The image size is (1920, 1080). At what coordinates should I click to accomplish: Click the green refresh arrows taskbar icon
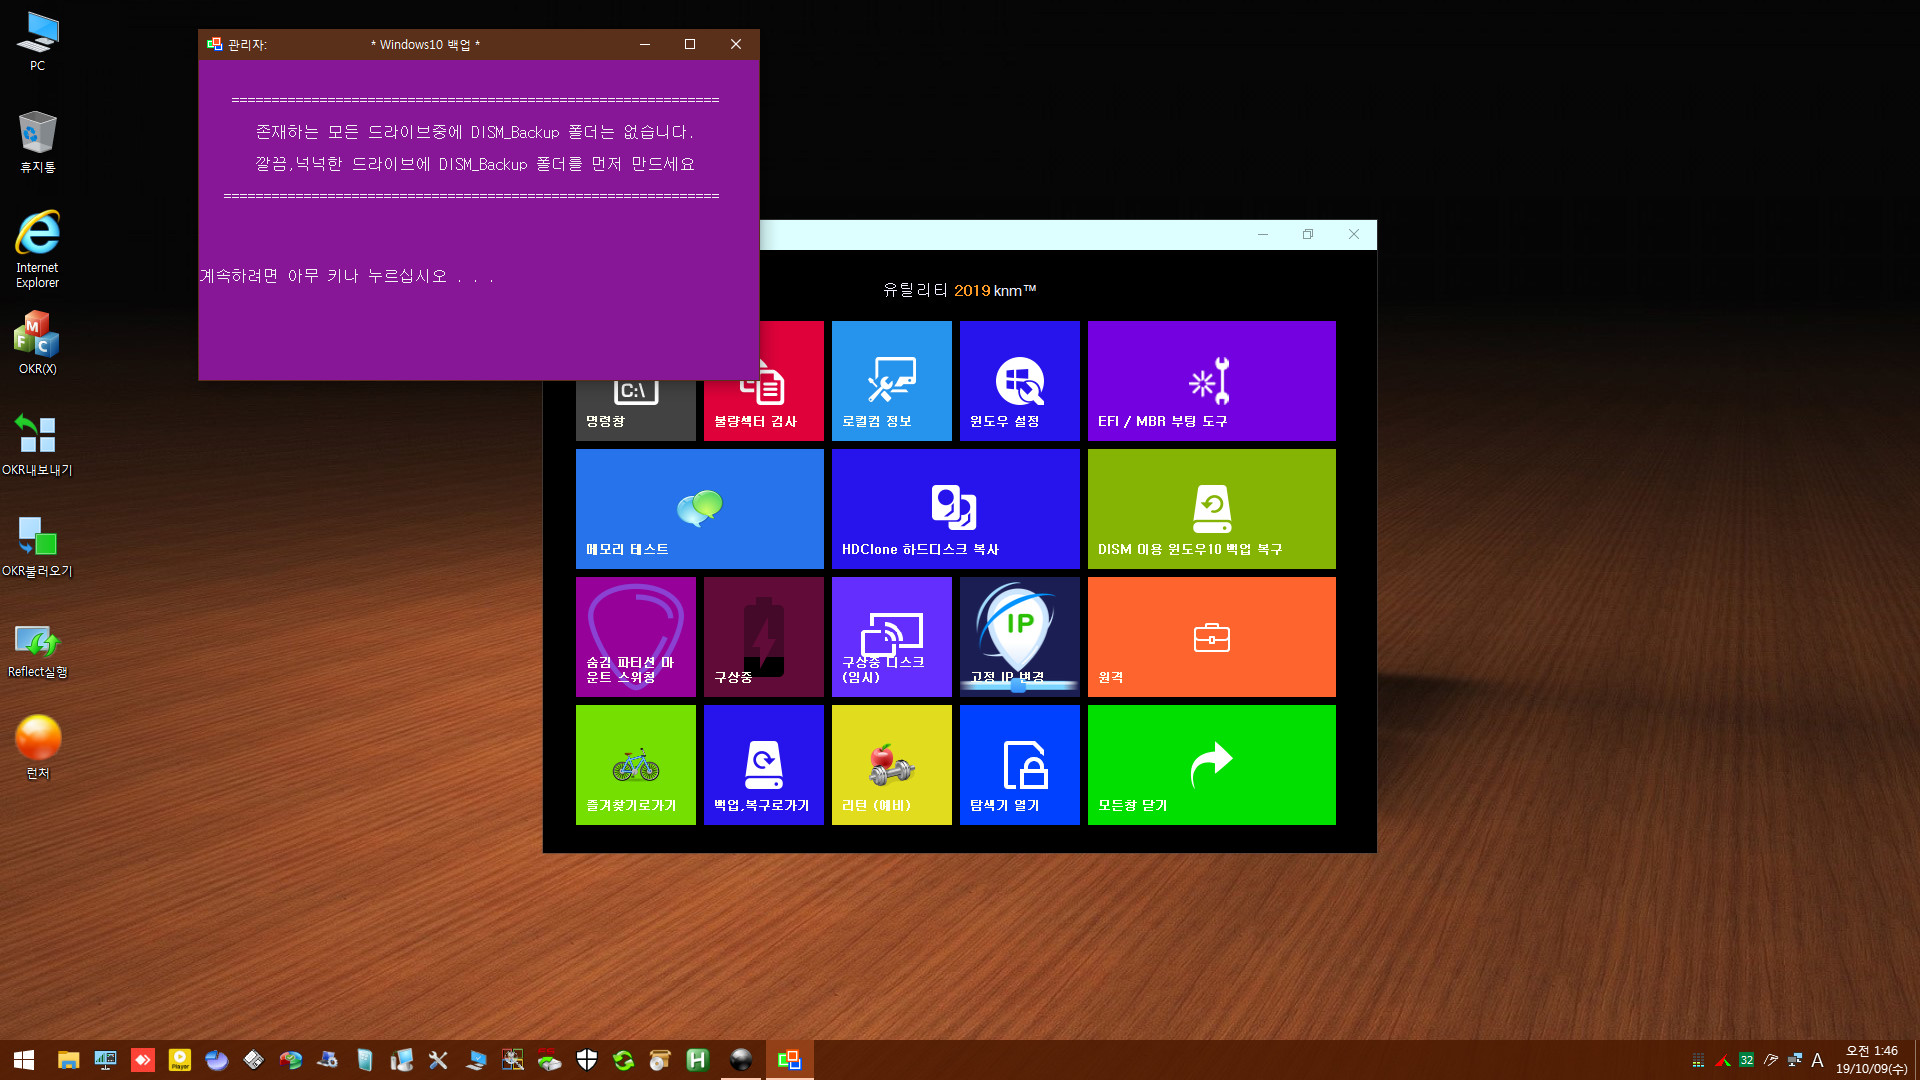click(624, 1060)
